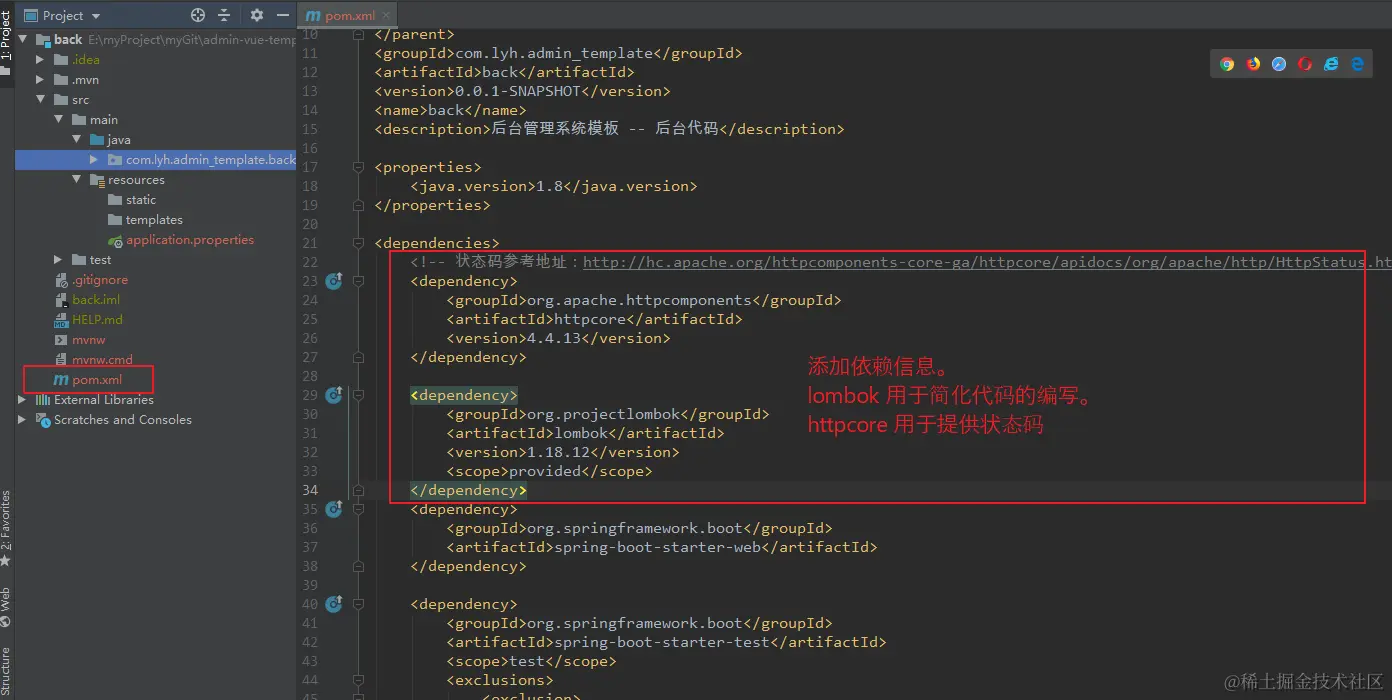Open the Structure tool window tab
Viewport: 1392px width, 700px height.
pos(6,672)
